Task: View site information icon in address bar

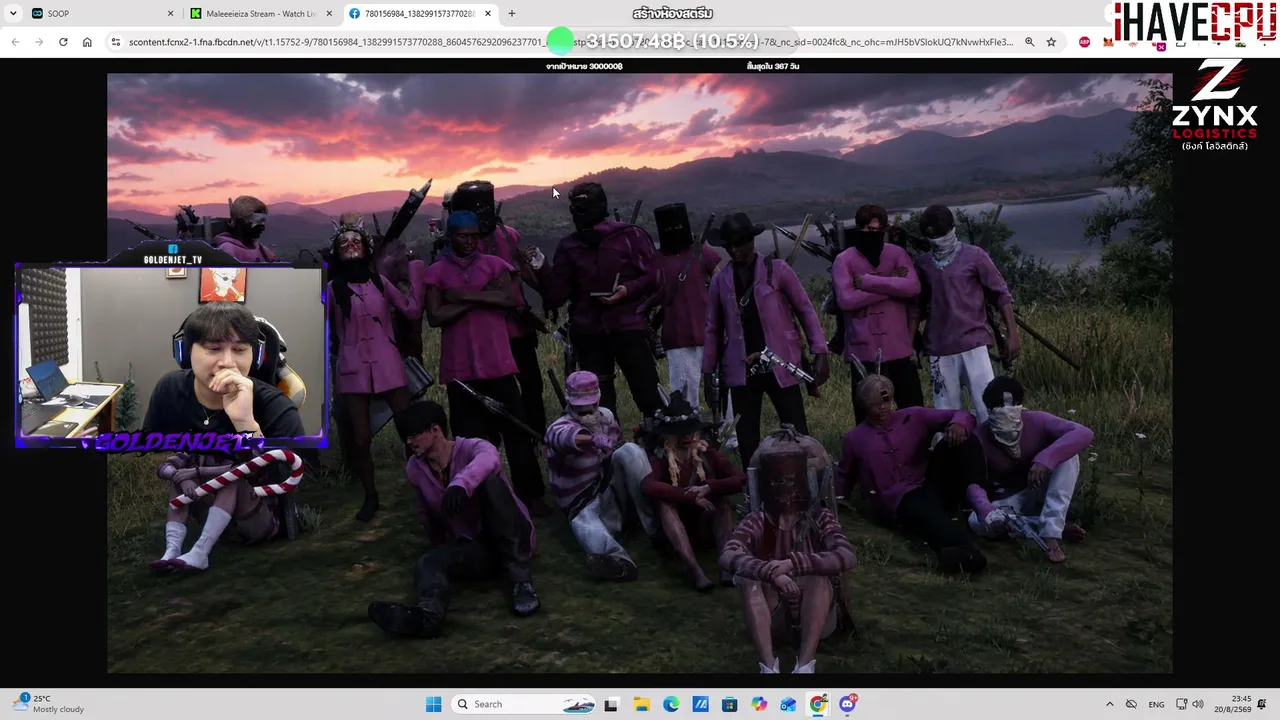Action: (116, 42)
